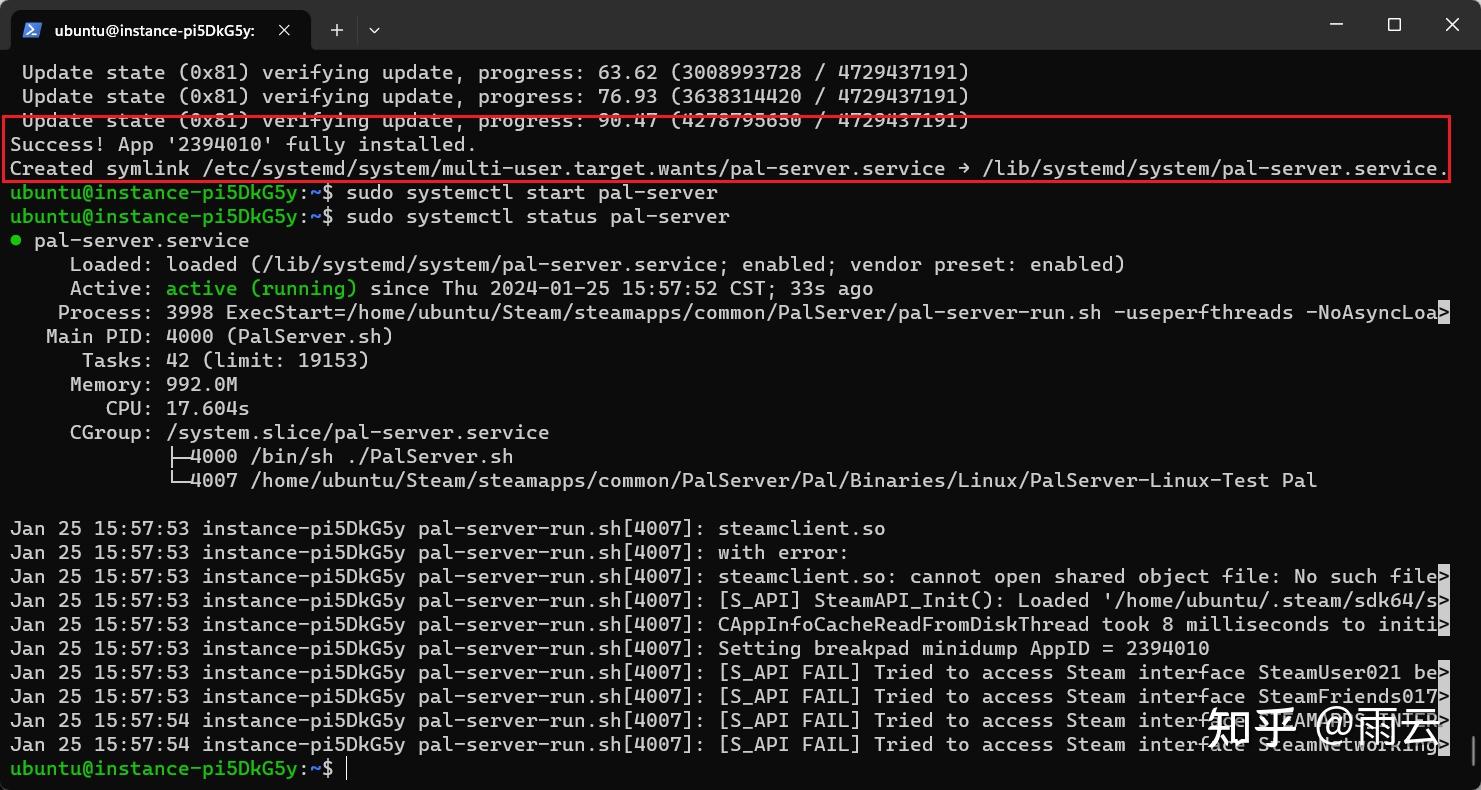Open a new terminal tab with plus
The width and height of the screenshot is (1481, 790).
(337, 30)
